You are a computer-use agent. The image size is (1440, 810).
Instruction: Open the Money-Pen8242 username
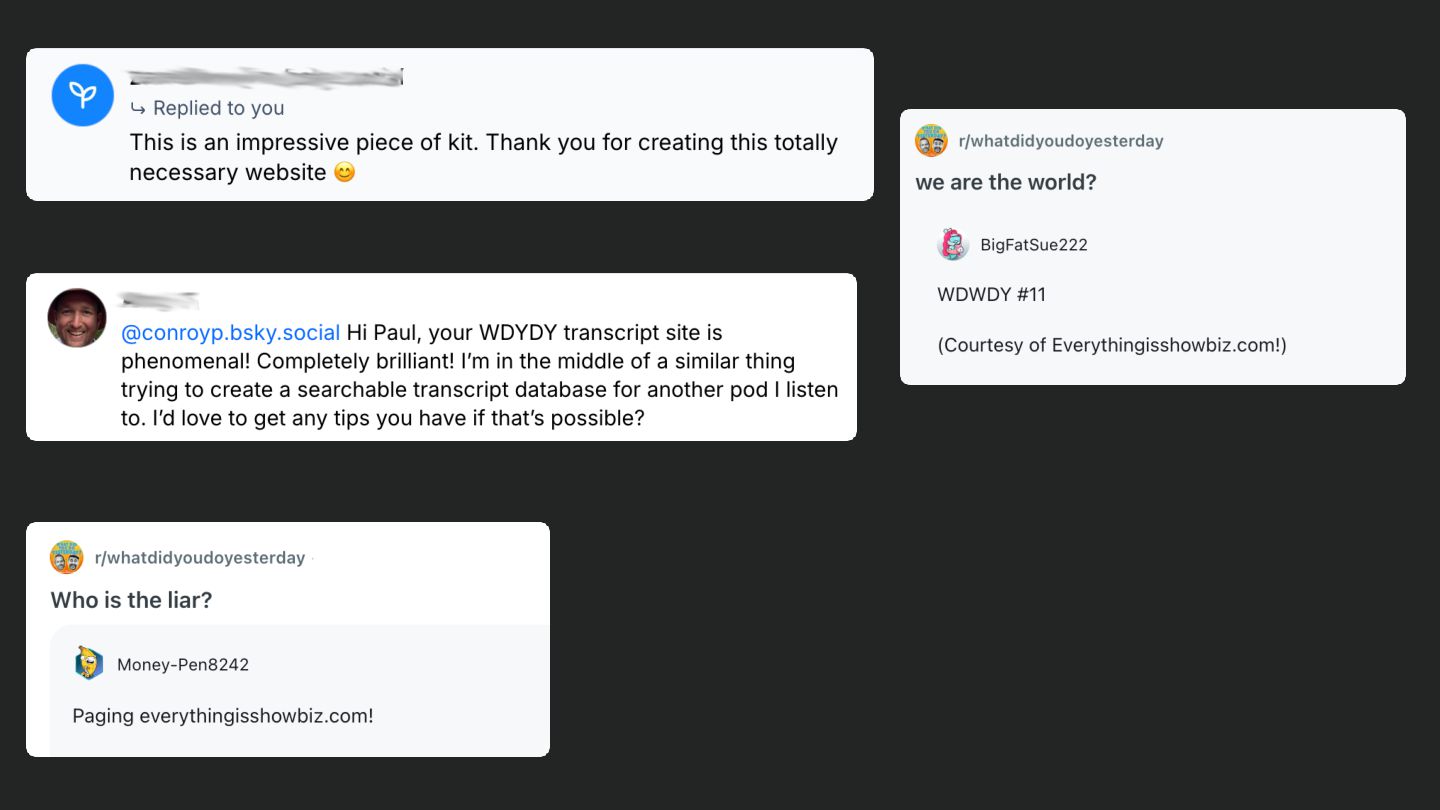pos(183,665)
